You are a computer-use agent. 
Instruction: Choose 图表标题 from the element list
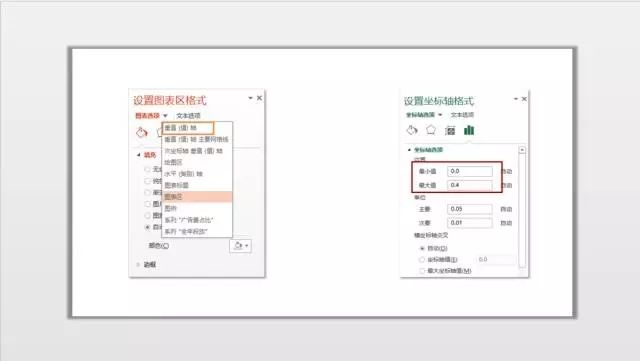click(197, 185)
